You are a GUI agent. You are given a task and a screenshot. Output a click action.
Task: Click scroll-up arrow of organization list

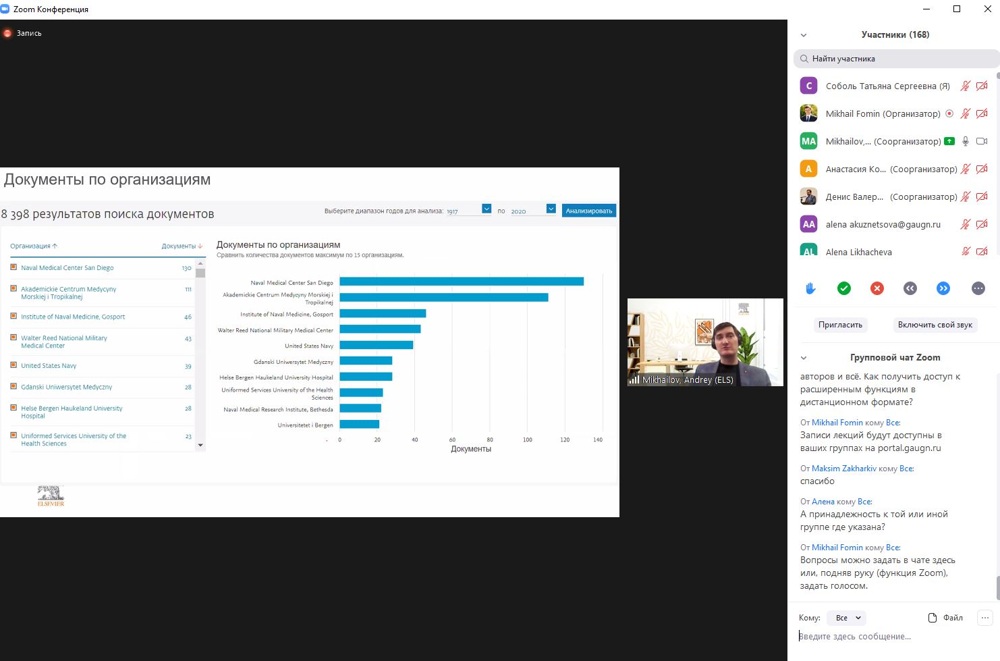pyautogui.click(x=200, y=264)
